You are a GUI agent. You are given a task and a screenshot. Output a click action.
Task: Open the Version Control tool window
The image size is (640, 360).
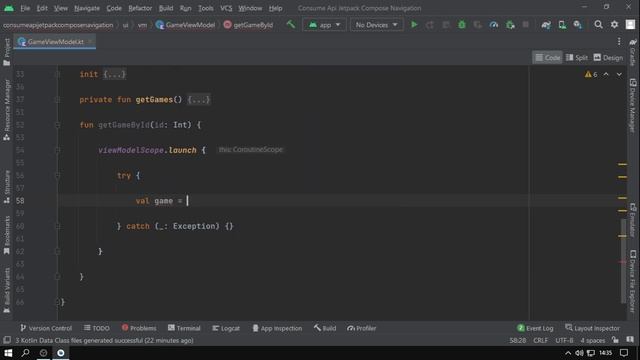46,328
